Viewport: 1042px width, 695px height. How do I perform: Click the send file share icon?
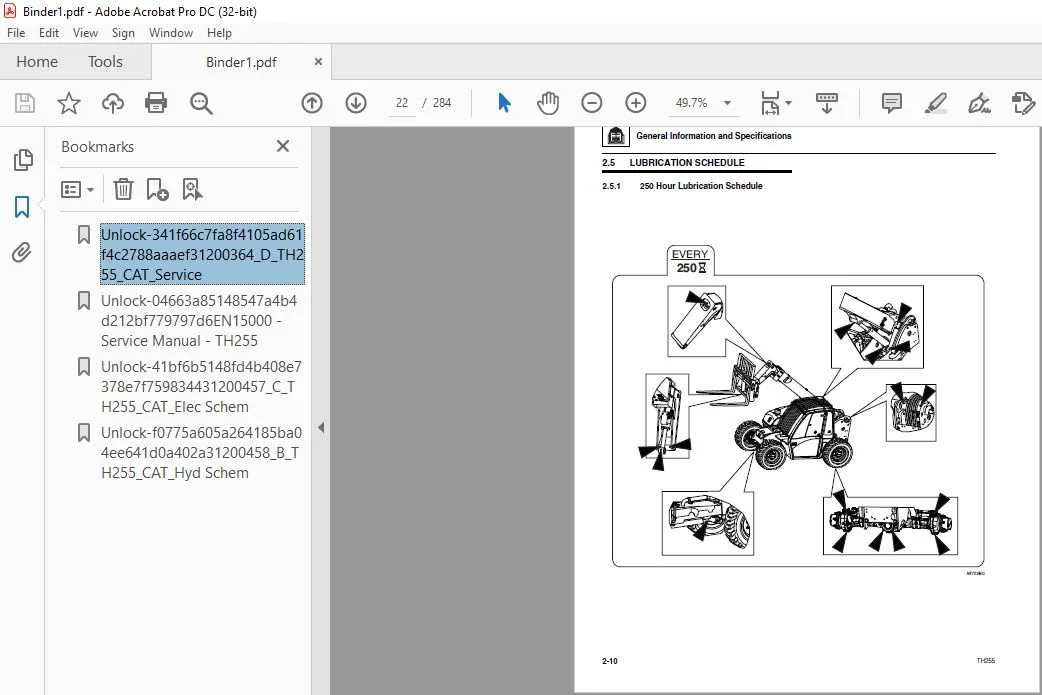[1023, 103]
